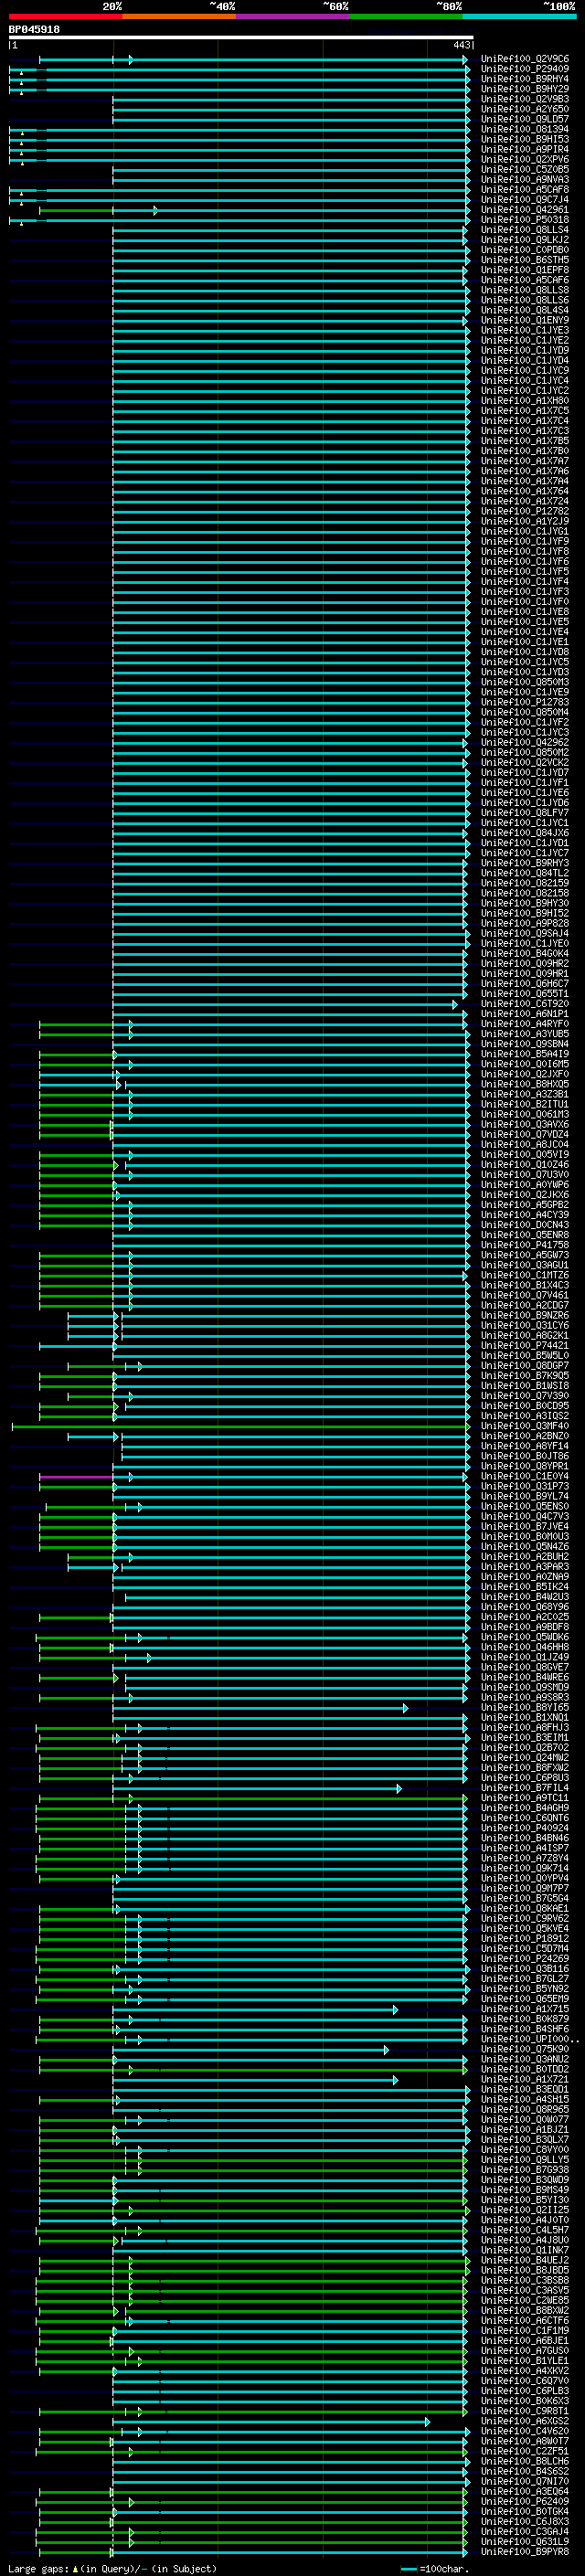Select the UniRef100_Q31CY6 label
The image size is (585, 2576).
[525, 1325]
